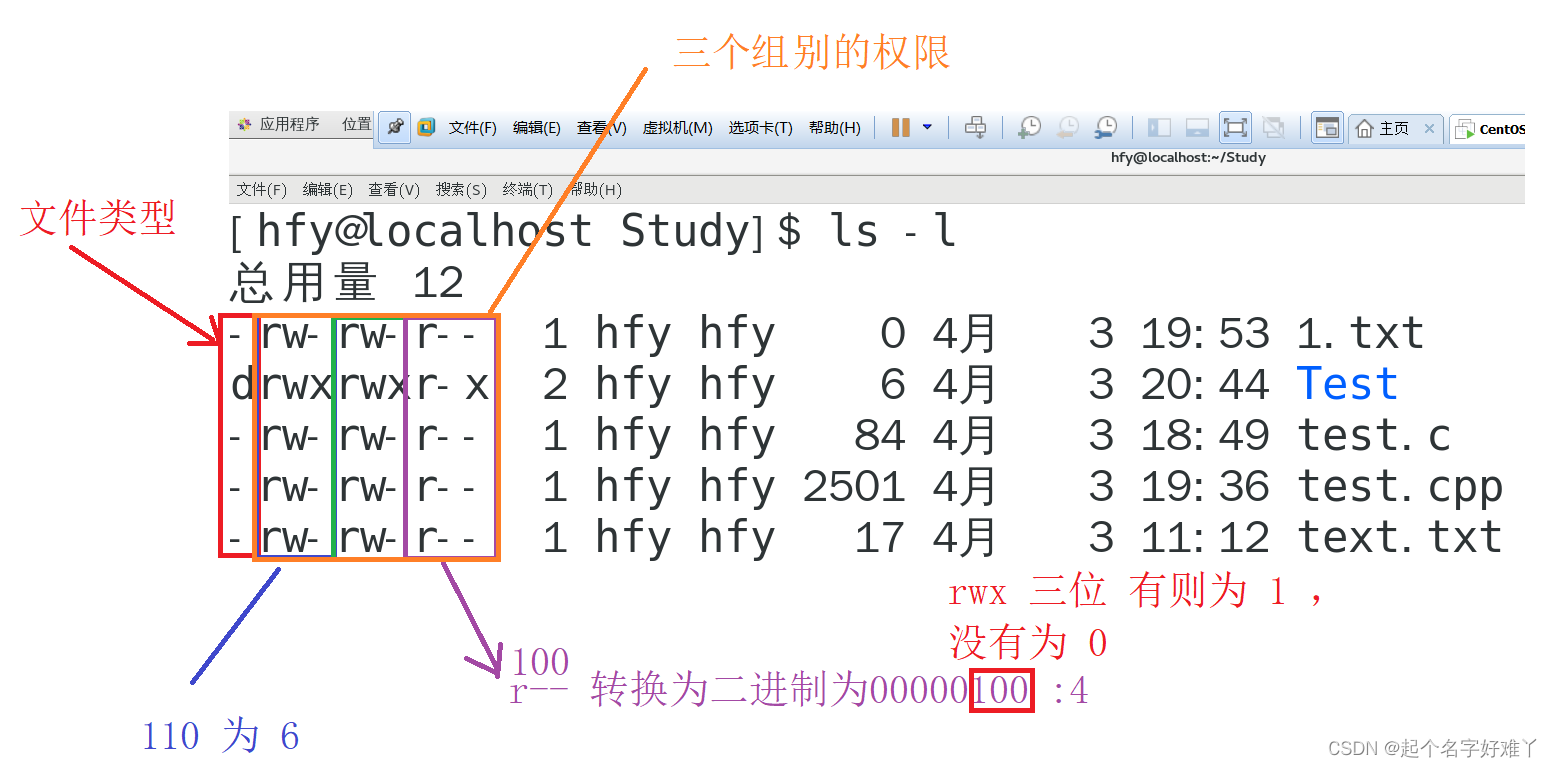Click the file name 1.txt

(x=1360, y=334)
